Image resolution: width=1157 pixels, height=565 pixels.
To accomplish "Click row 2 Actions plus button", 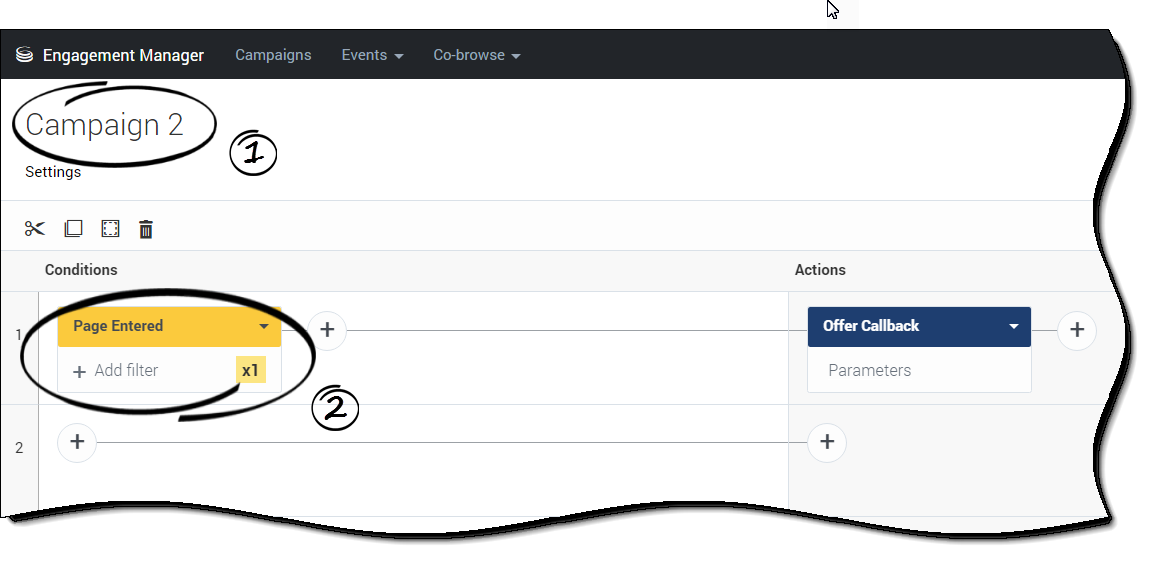I will tap(827, 442).
